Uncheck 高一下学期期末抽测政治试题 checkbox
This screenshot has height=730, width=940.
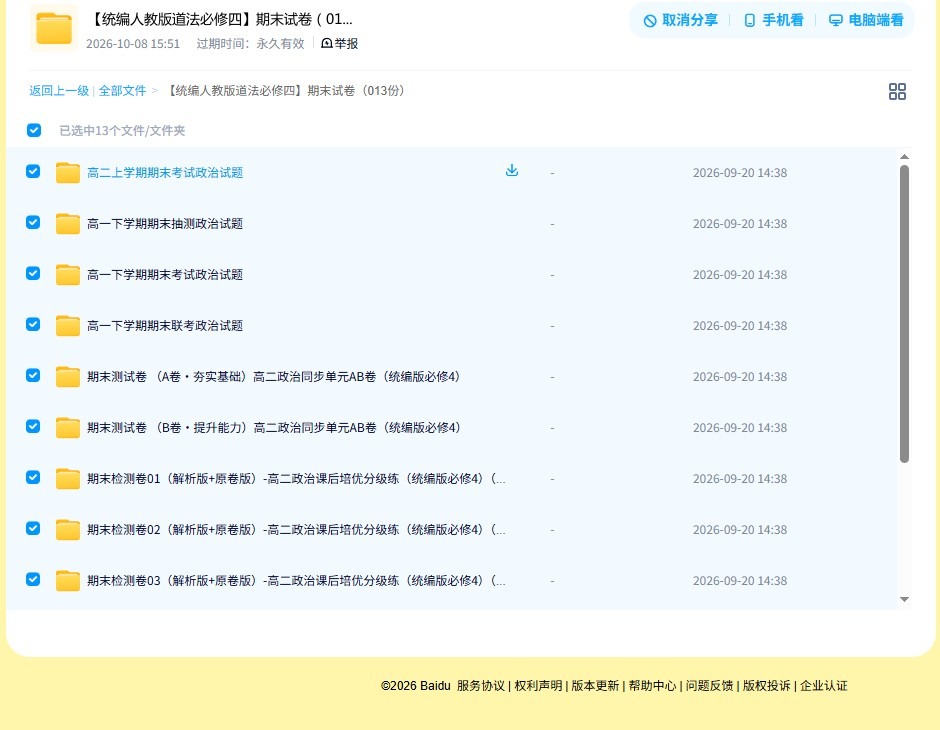(33, 222)
